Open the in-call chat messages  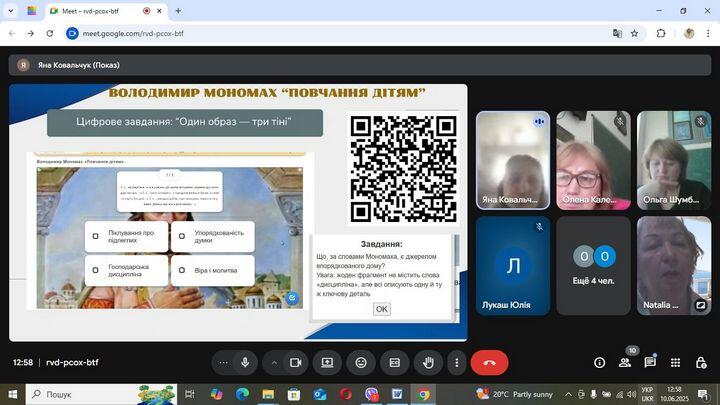tap(650, 363)
